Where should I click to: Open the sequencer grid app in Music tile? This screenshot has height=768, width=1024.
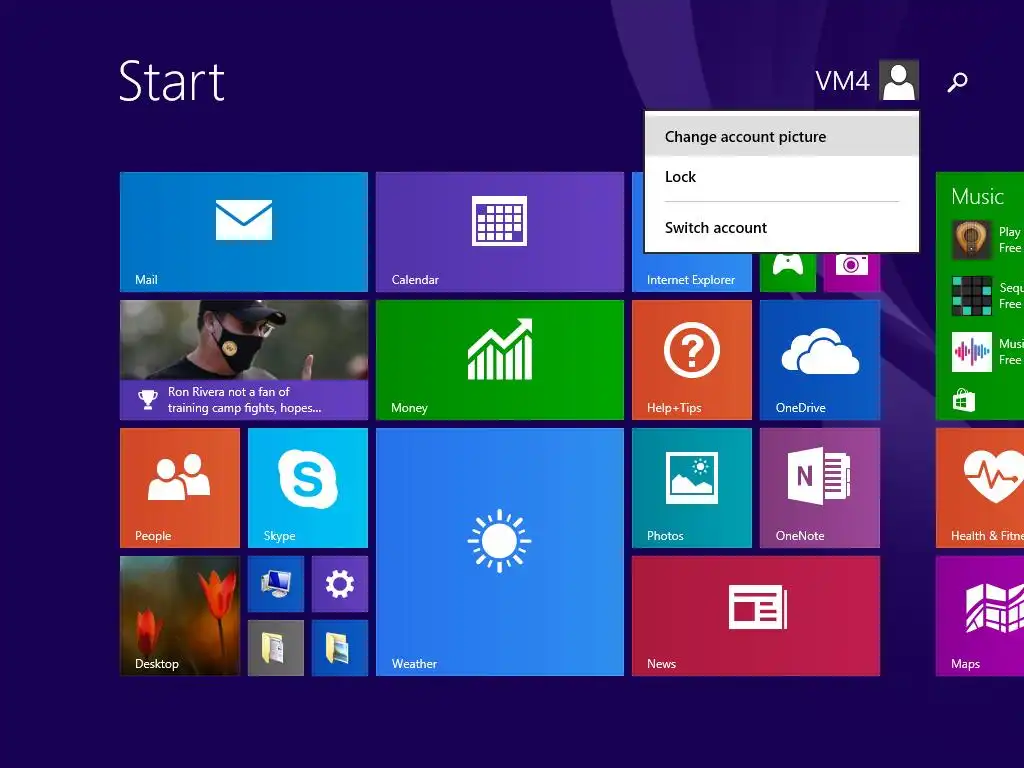tap(972, 296)
